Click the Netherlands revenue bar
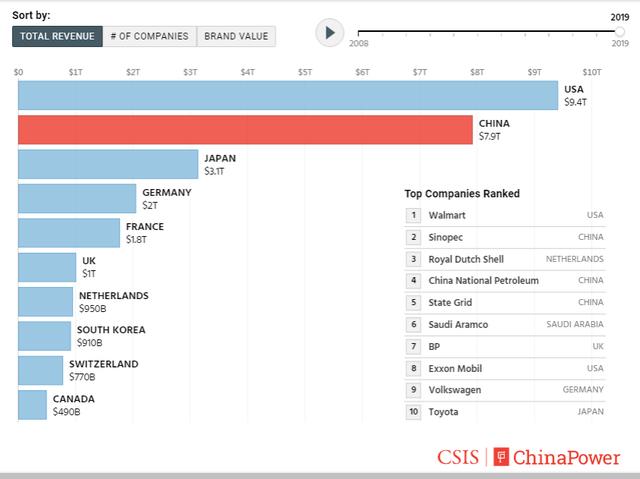The width and height of the screenshot is (640, 479). pyautogui.click(x=46, y=301)
